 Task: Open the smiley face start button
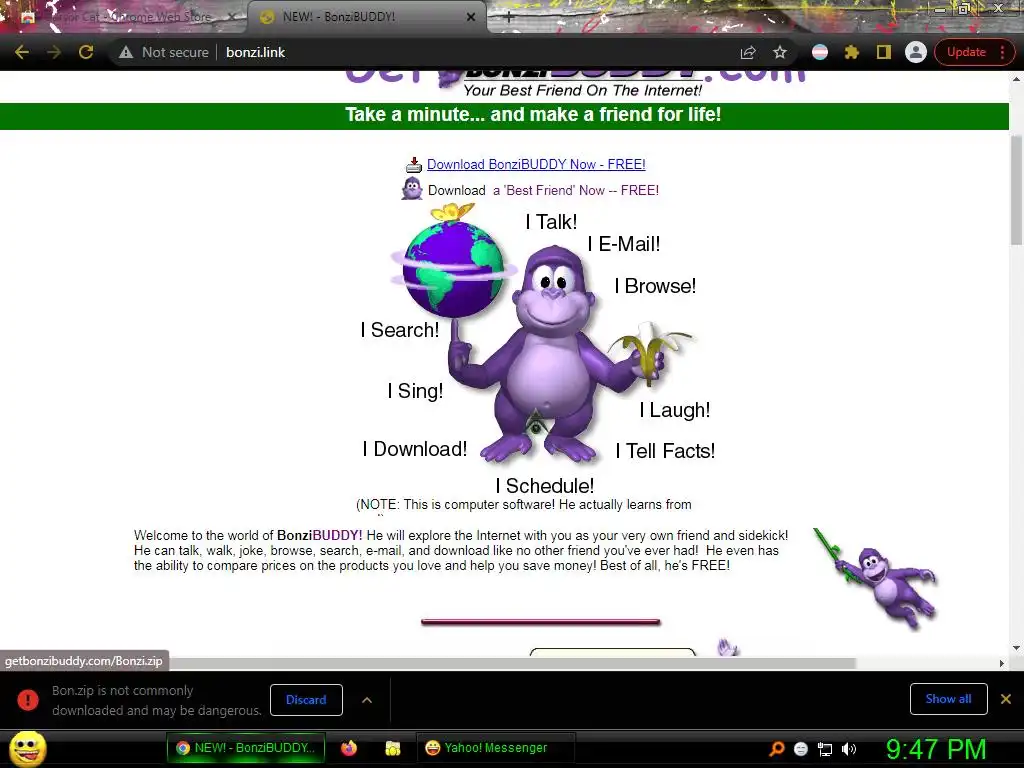coord(27,748)
